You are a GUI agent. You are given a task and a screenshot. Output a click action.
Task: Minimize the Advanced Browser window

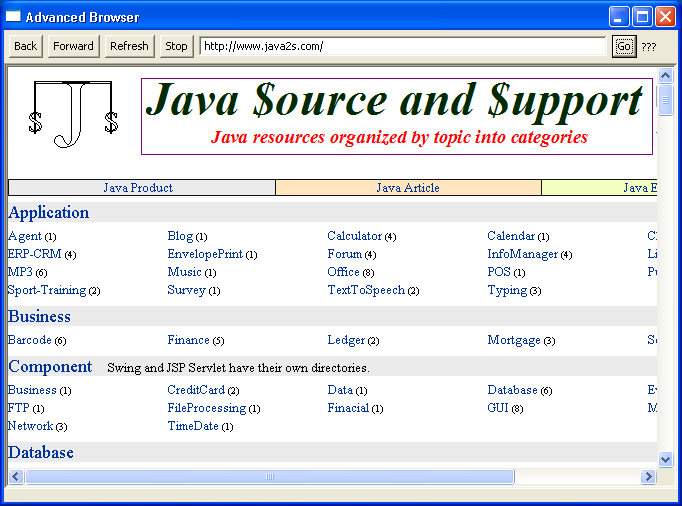coord(619,17)
